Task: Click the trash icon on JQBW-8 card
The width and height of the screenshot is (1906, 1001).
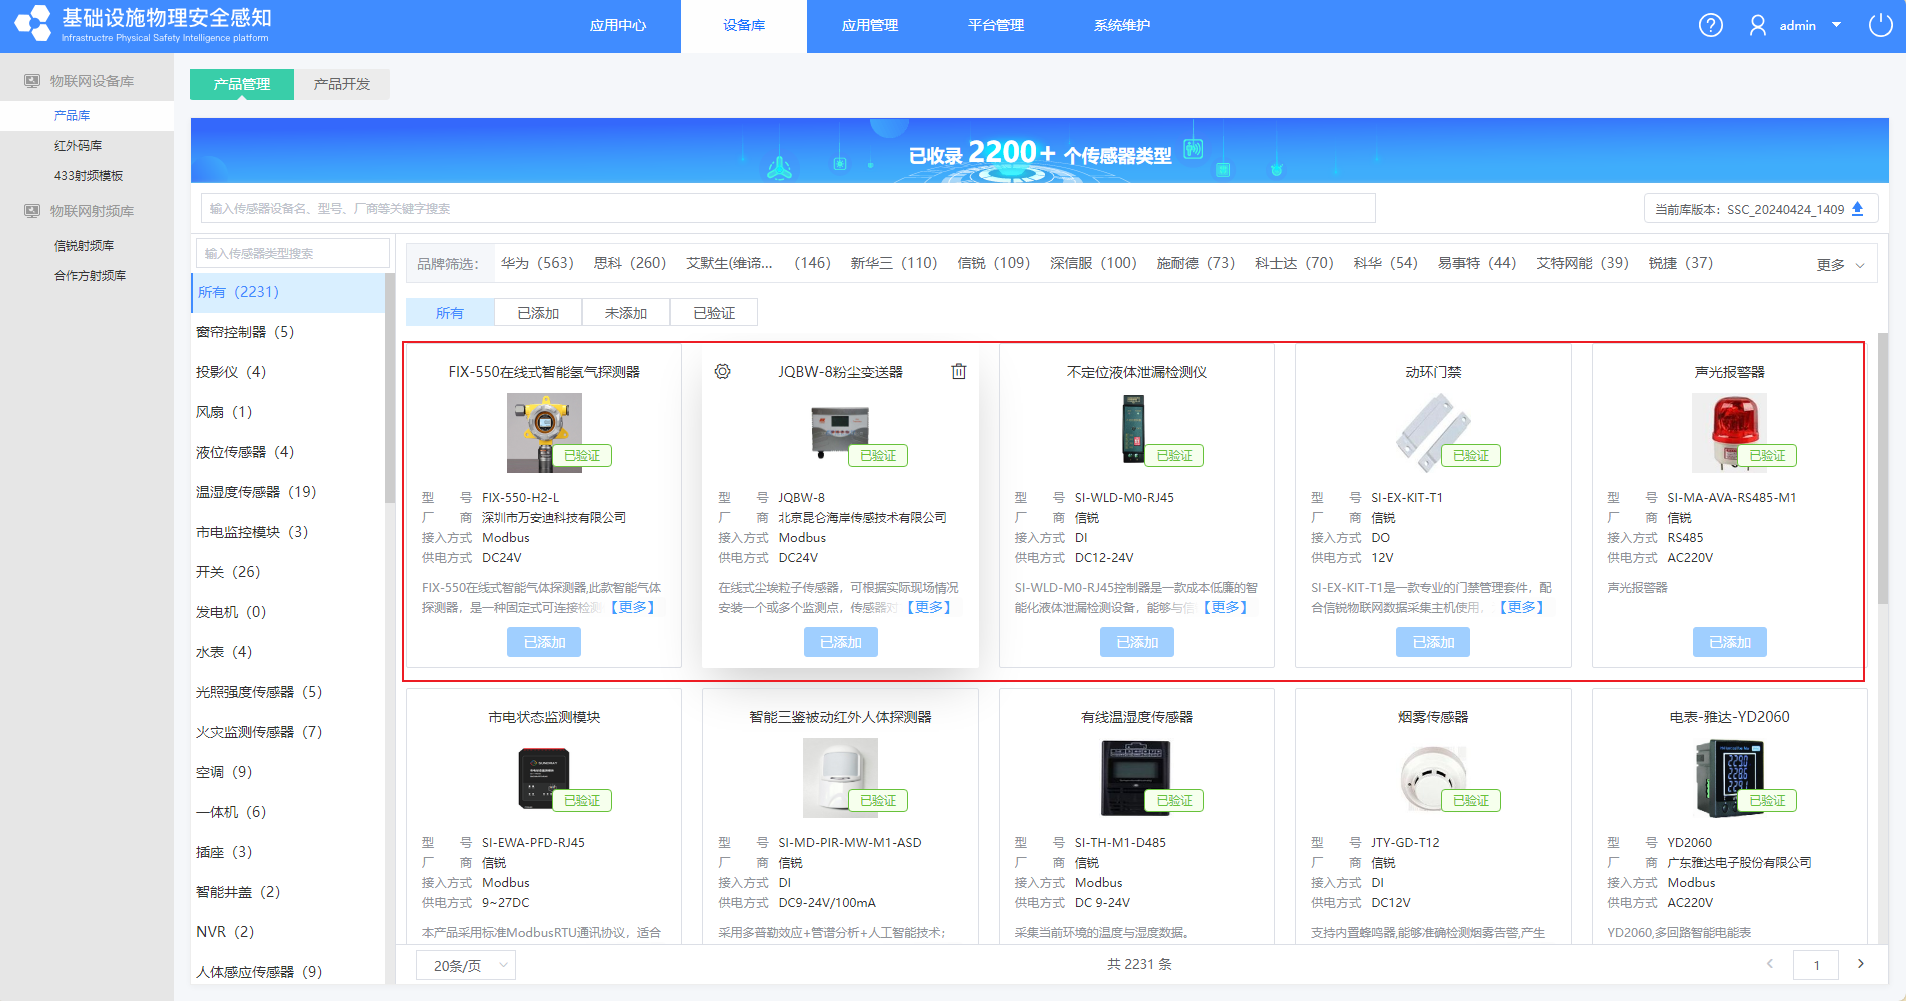Action: (958, 372)
